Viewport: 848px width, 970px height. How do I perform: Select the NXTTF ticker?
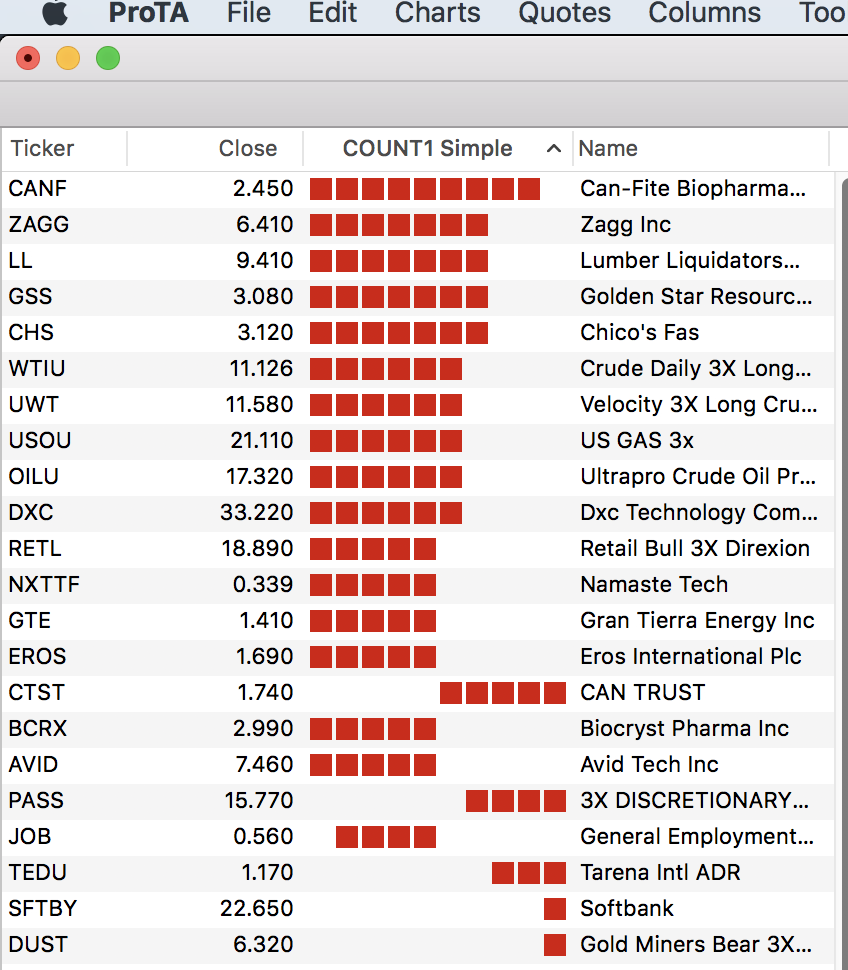(44, 585)
